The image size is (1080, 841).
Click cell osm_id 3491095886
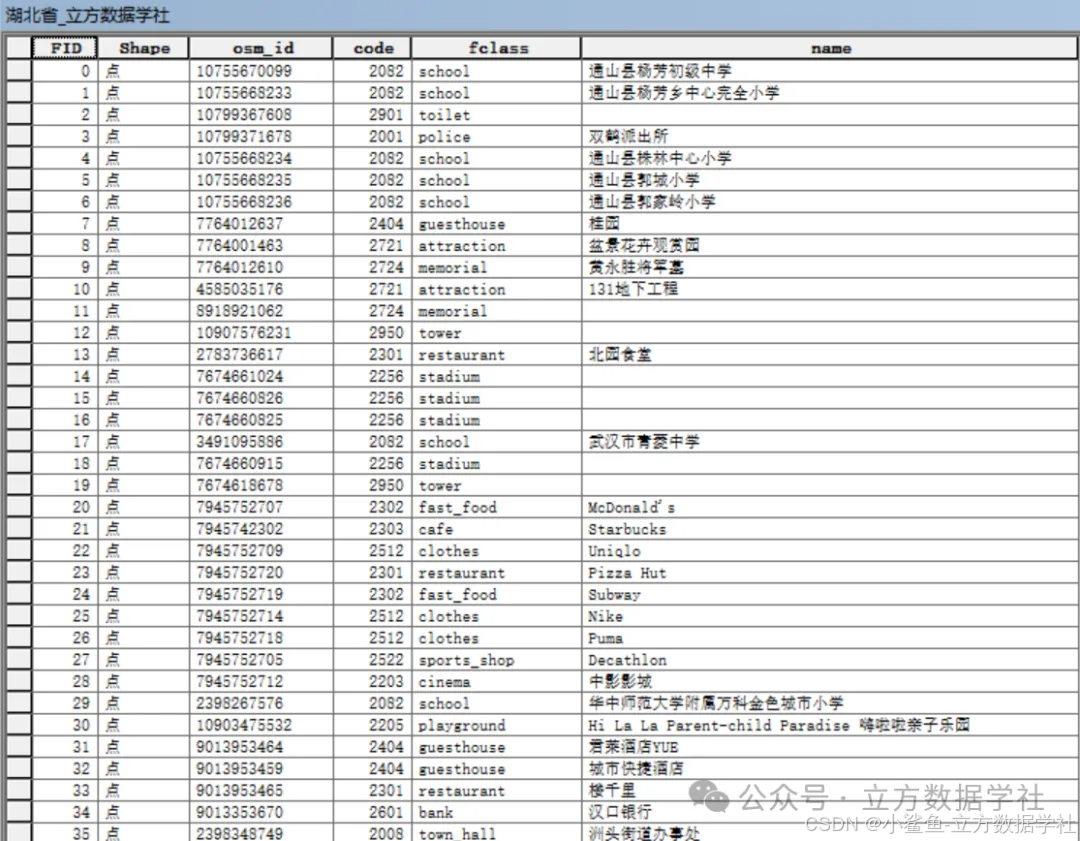coord(262,442)
